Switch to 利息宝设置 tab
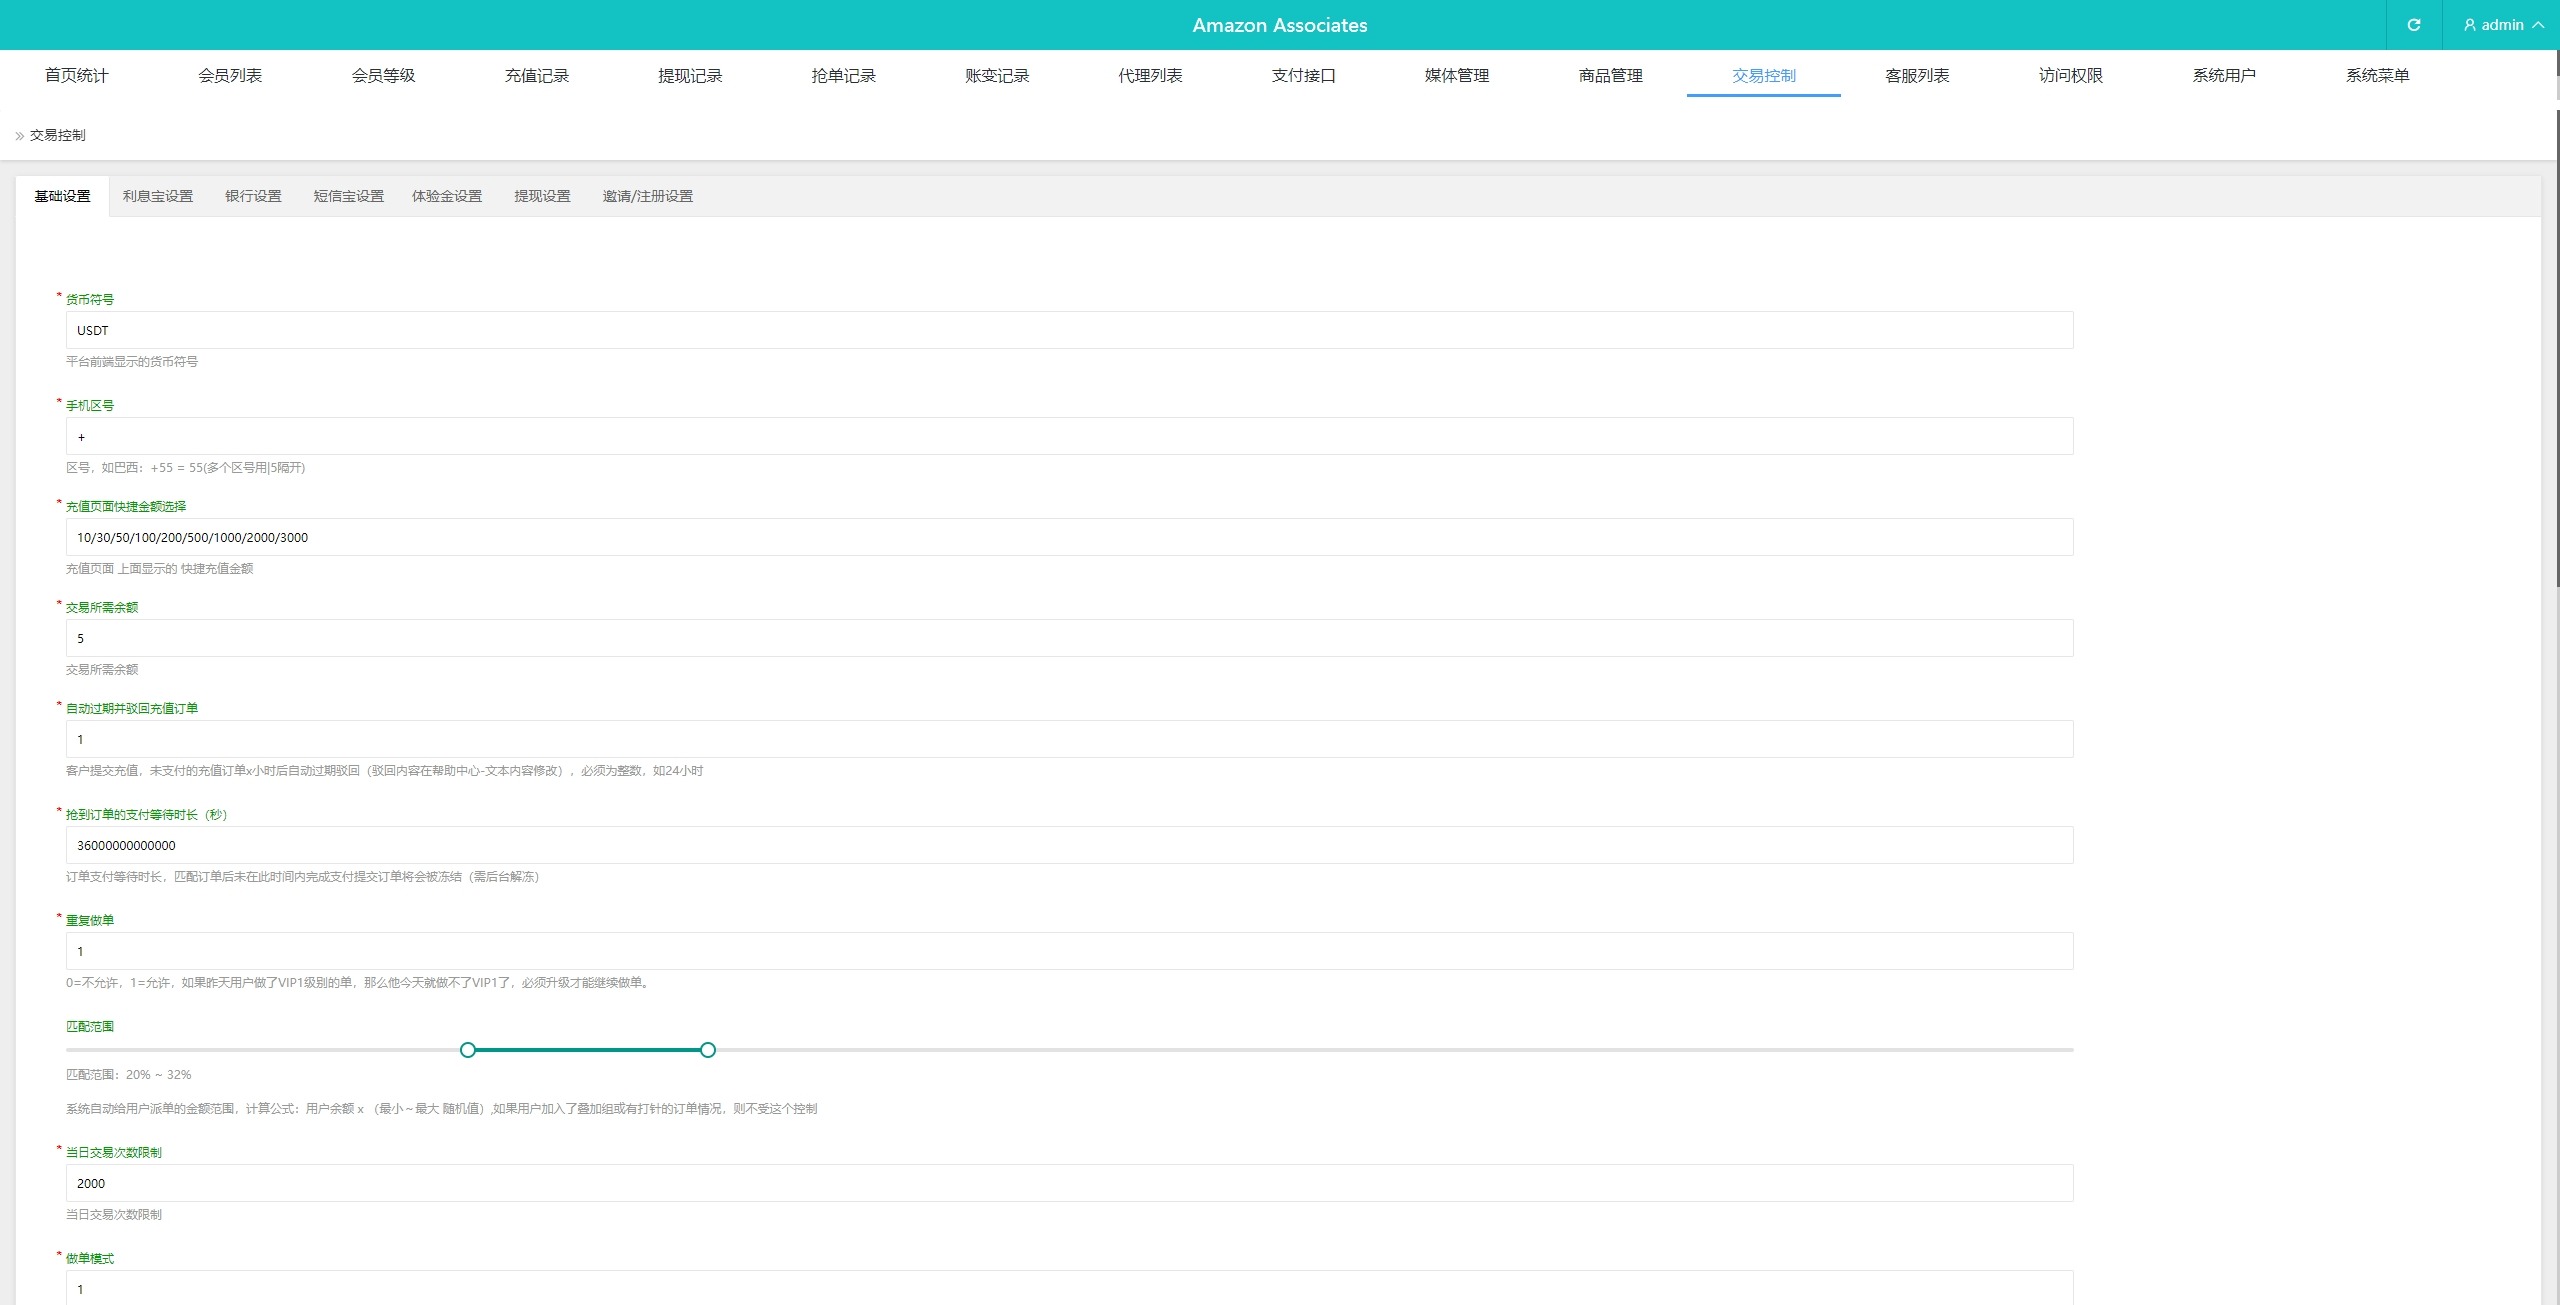 (x=158, y=197)
